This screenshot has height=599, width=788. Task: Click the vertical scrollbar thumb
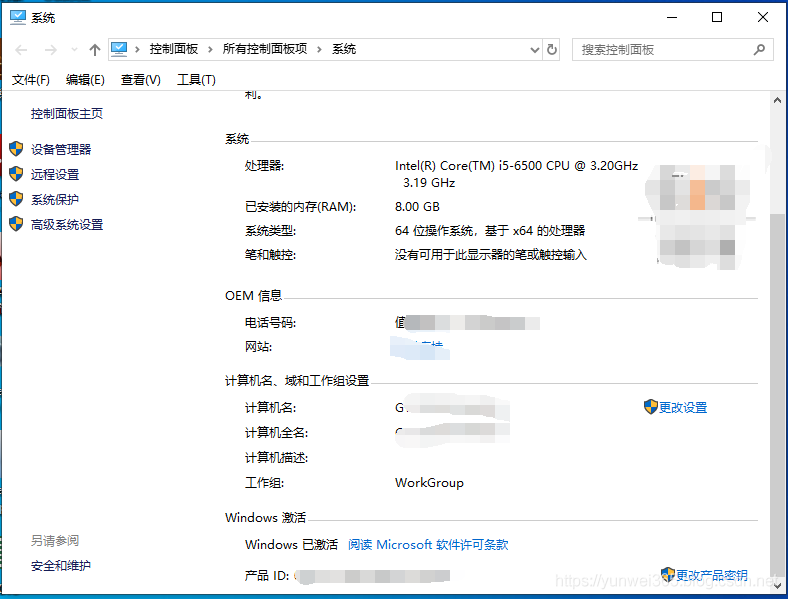[x=777, y=394]
